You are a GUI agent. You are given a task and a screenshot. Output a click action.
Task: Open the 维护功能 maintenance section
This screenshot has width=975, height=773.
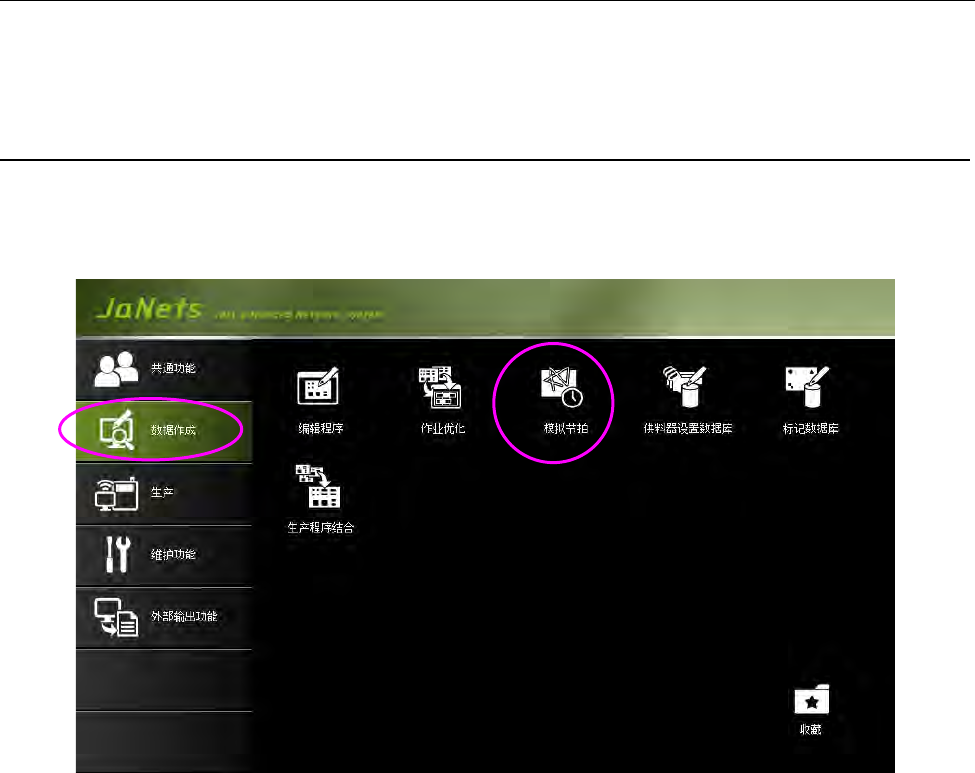164,555
